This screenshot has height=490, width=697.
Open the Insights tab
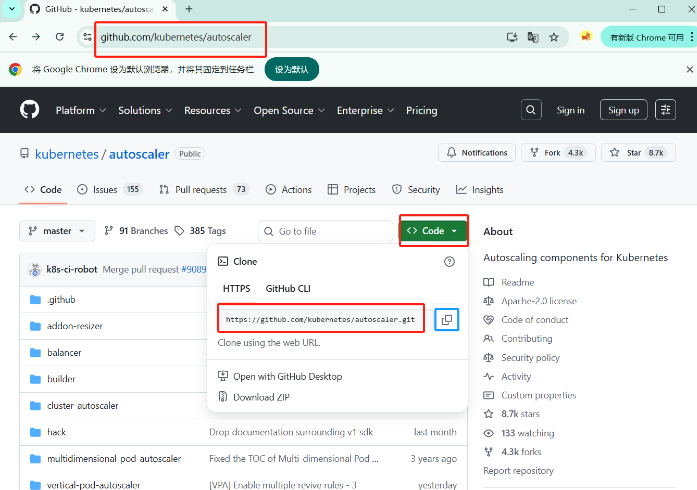coord(480,190)
